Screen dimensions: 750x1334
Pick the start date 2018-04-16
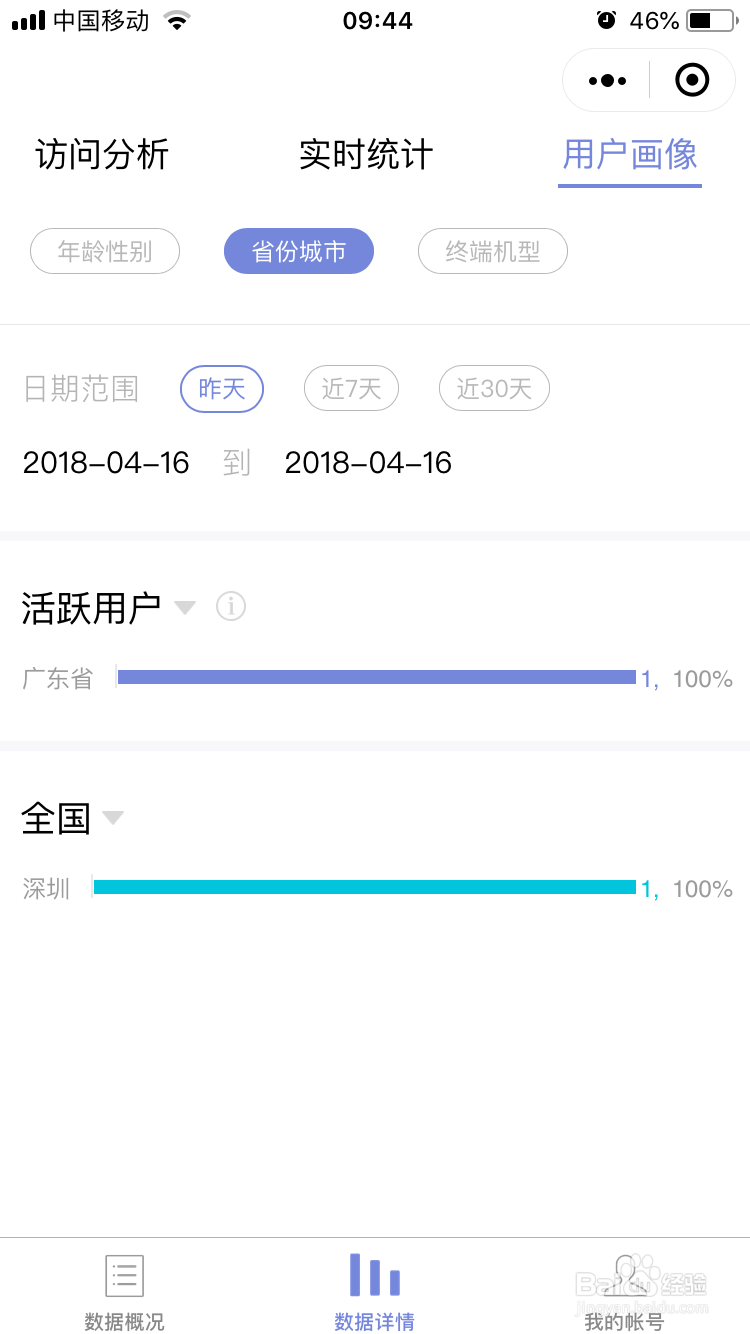[106, 463]
